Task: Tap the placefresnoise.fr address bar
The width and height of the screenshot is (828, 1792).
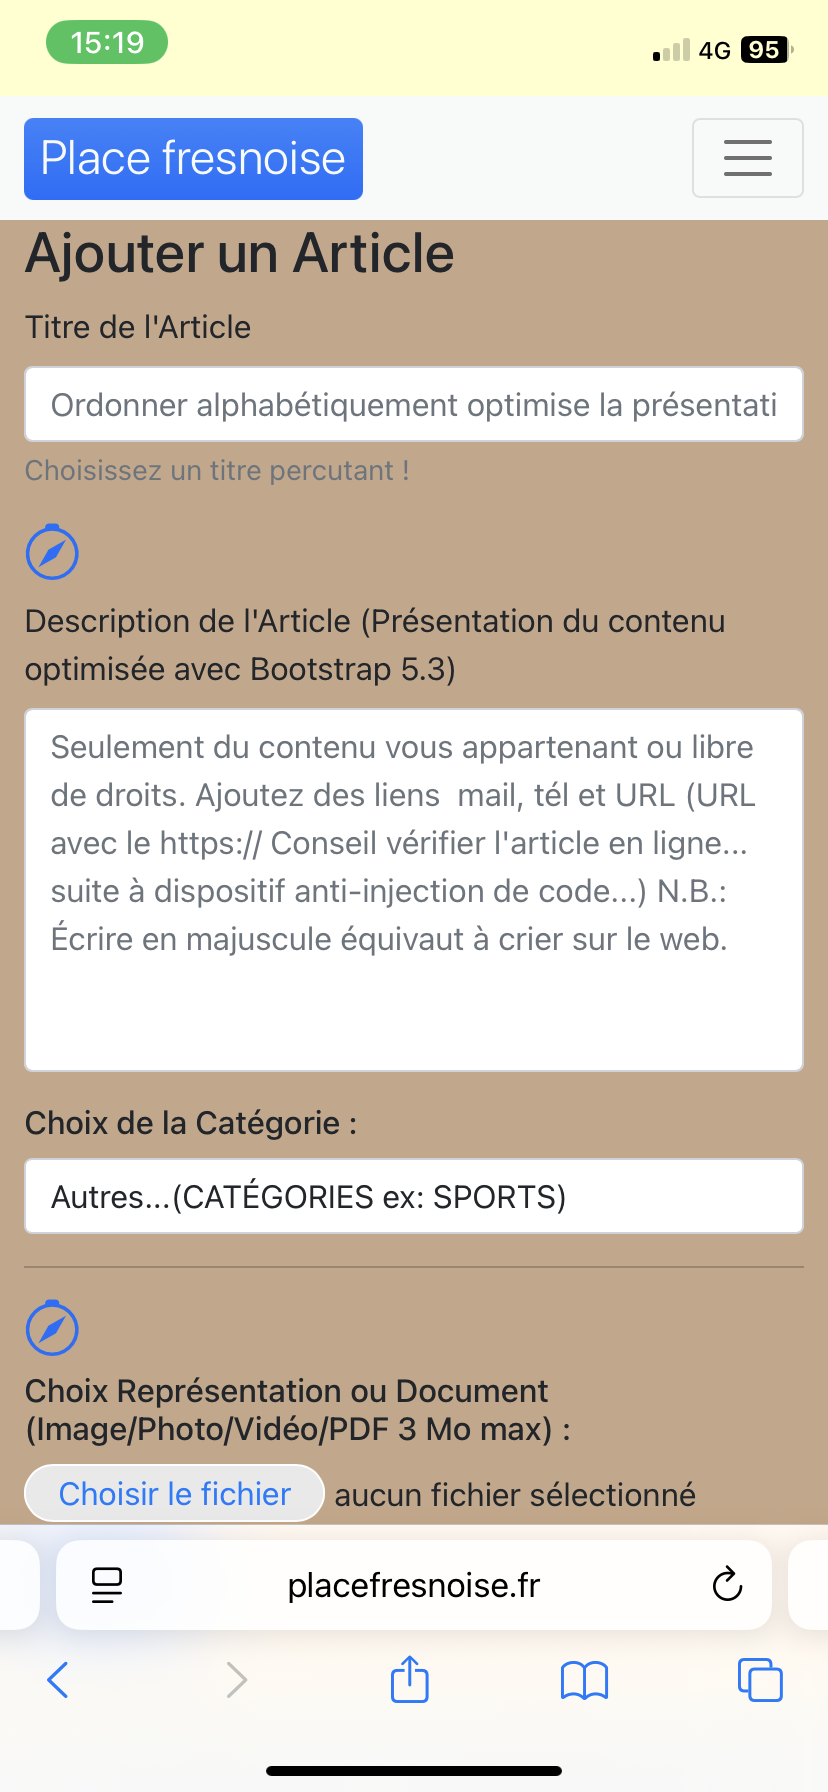Action: point(414,1585)
